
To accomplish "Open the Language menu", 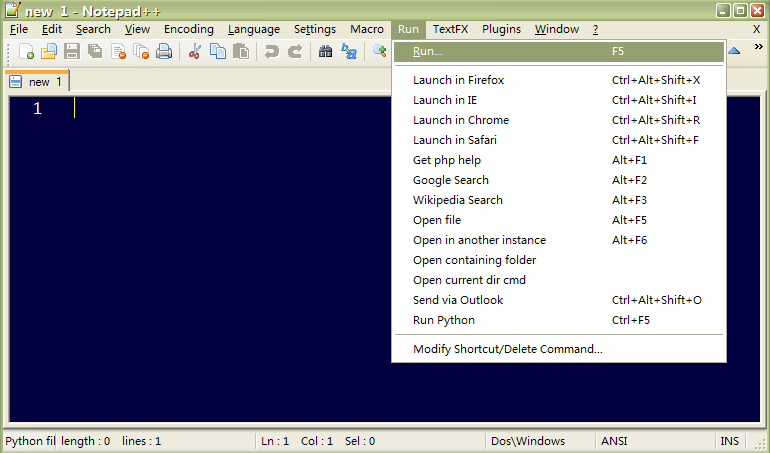I will click(x=254, y=29).
